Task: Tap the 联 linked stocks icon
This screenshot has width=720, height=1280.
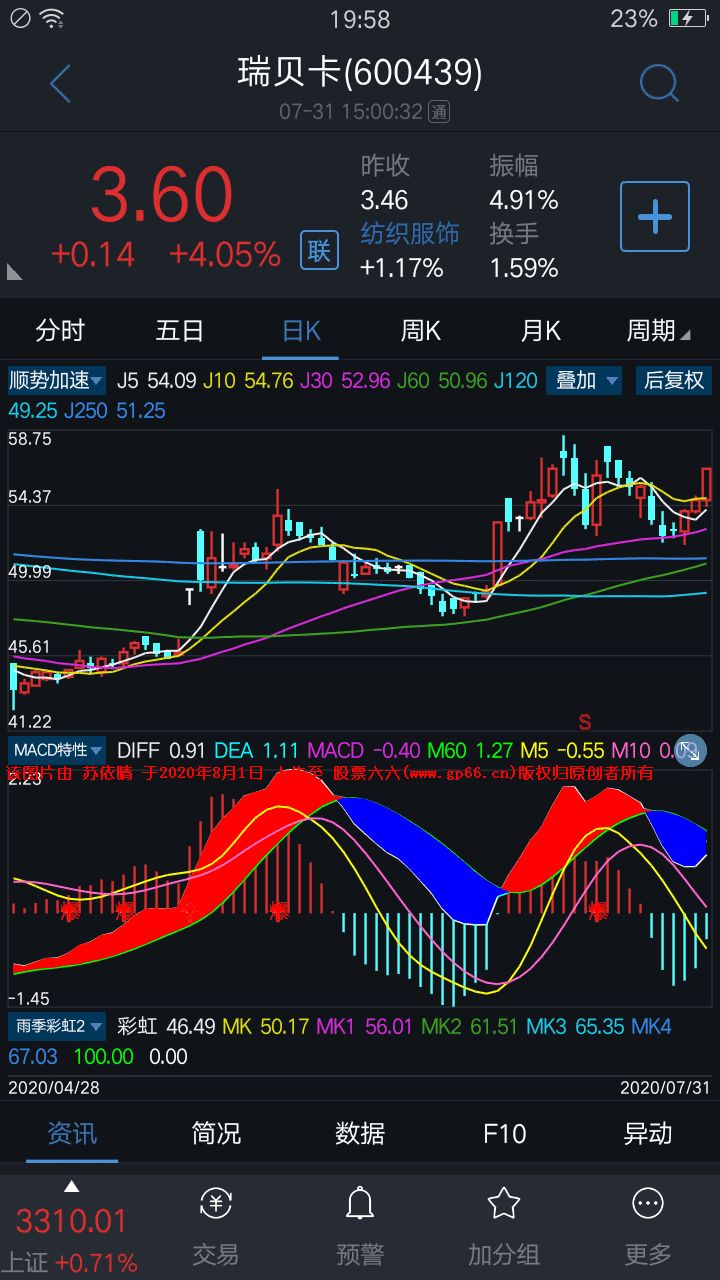Action: point(319,250)
